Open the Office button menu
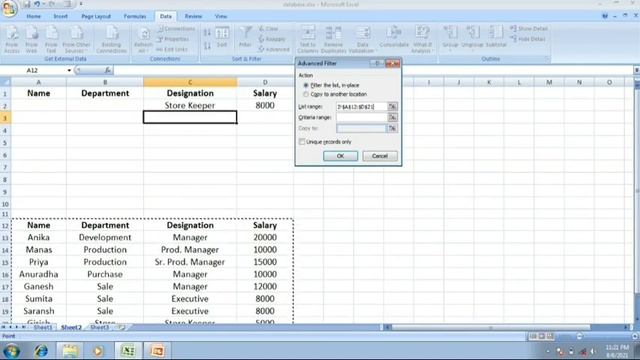This screenshot has width=640, height=360. tap(9, 8)
